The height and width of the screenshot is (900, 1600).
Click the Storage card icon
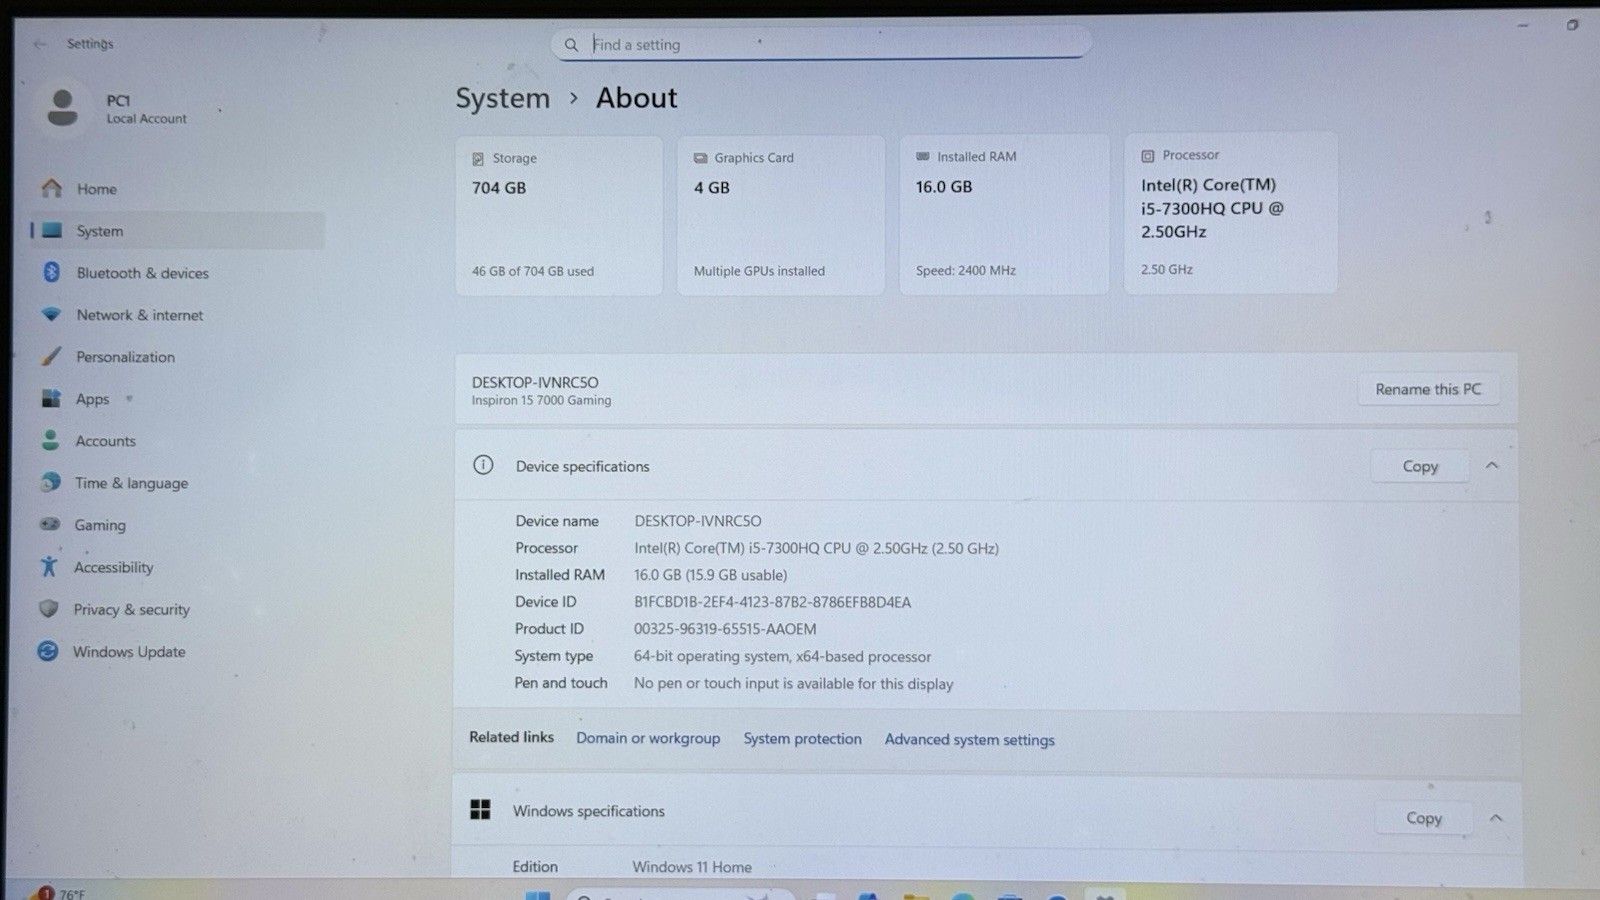pyautogui.click(x=478, y=158)
